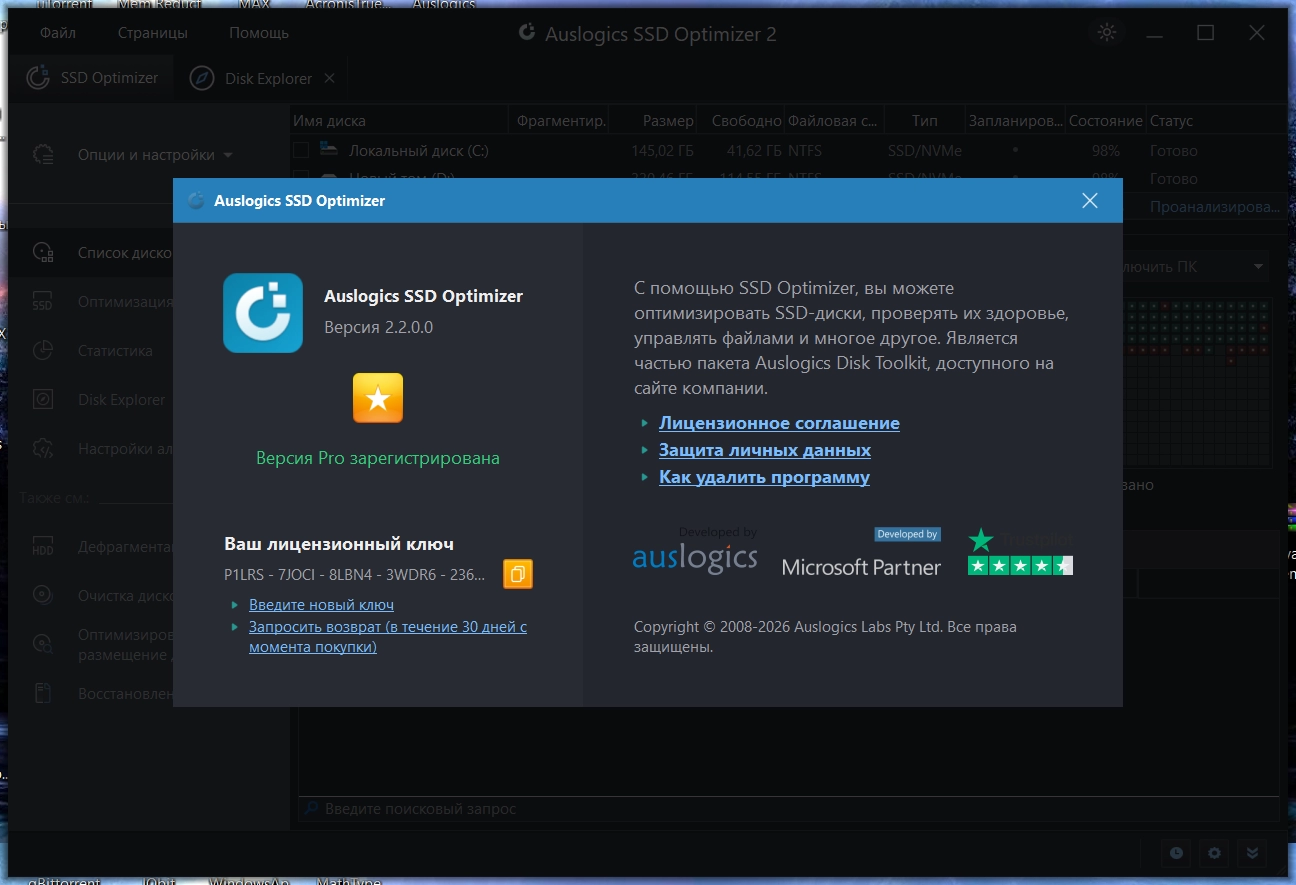Click the Версия 2.2.0.0 text
1296x885 pixels.
(x=379, y=327)
